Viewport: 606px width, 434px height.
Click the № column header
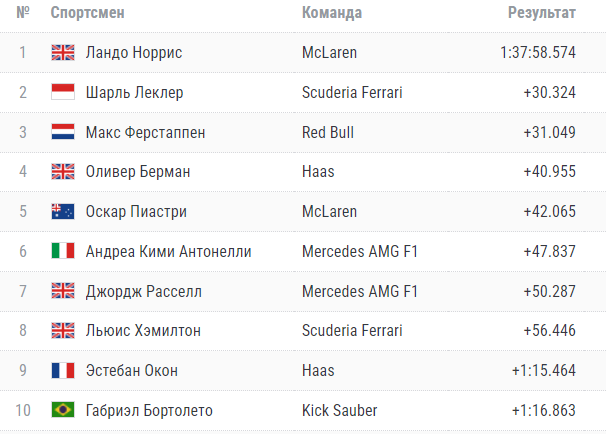coord(22,14)
